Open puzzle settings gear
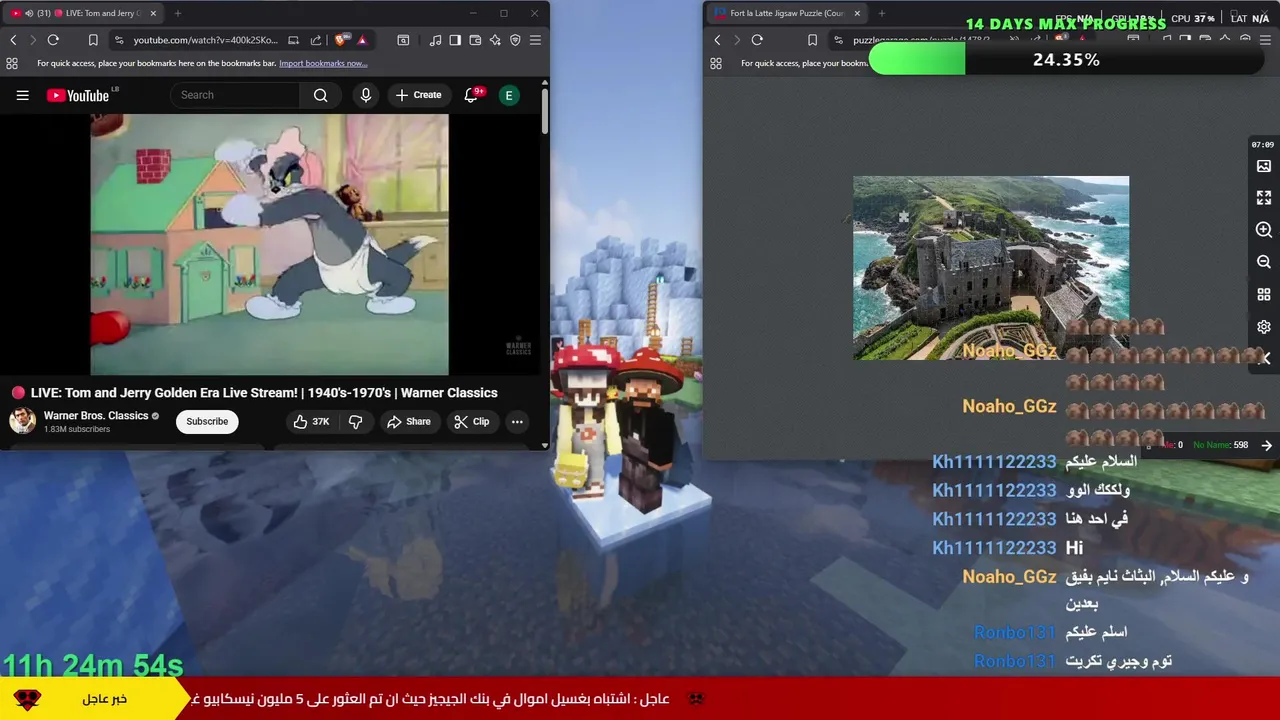The height and width of the screenshot is (720, 1280). [1264, 327]
